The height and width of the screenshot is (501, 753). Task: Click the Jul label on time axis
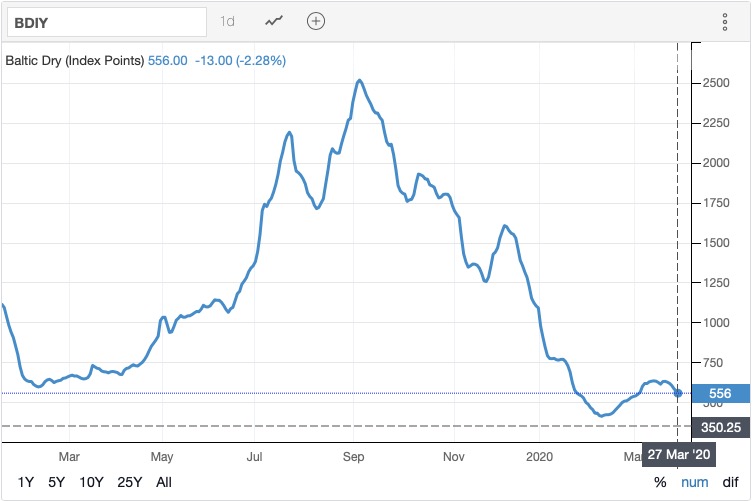coord(255,456)
